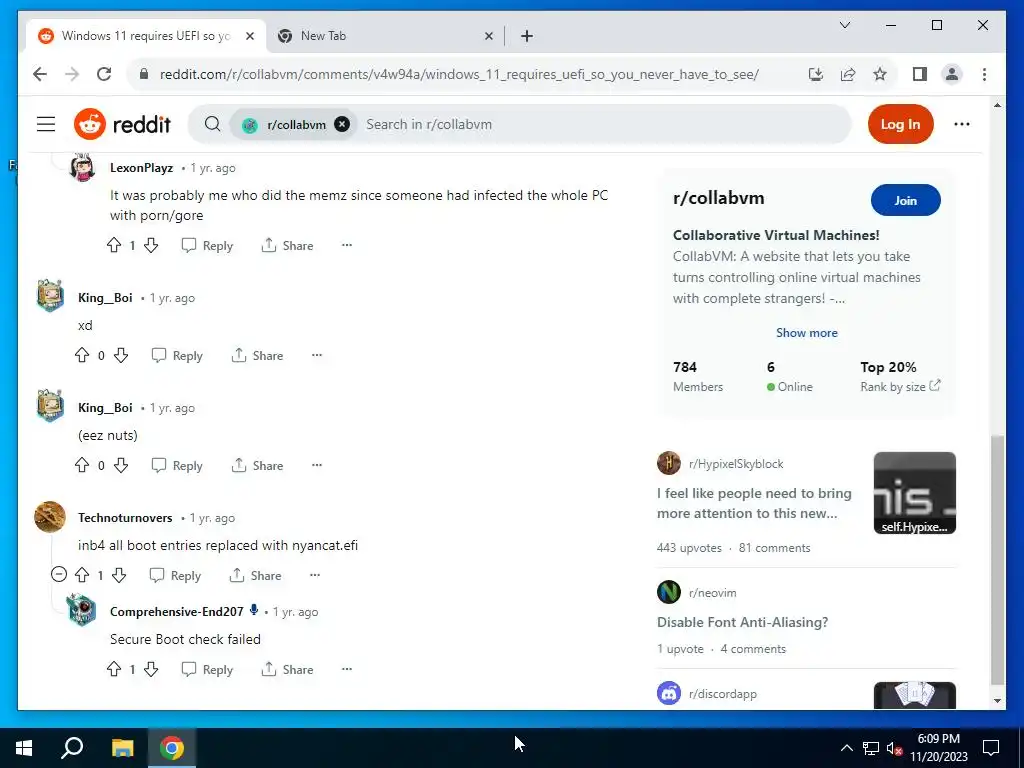
Task: Click the Log In button
Action: click(900, 124)
